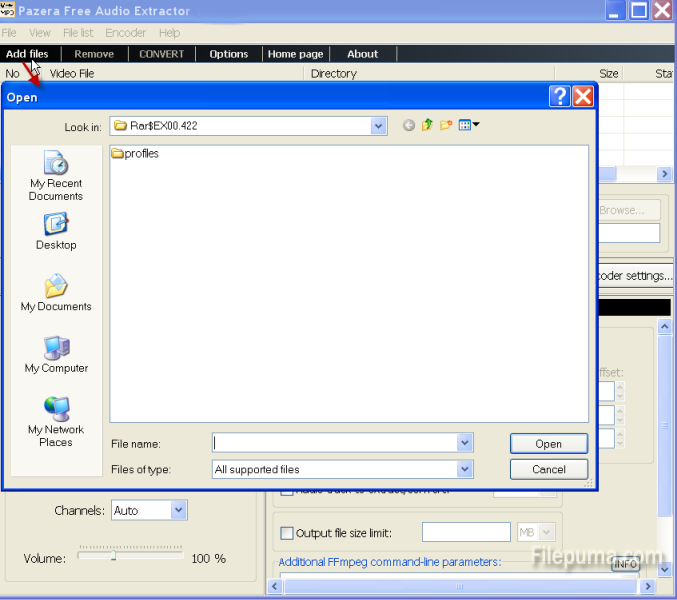This screenshot has height=600, width=677.
Task: Open My Network Places shortcut
Action: [56, 421]
